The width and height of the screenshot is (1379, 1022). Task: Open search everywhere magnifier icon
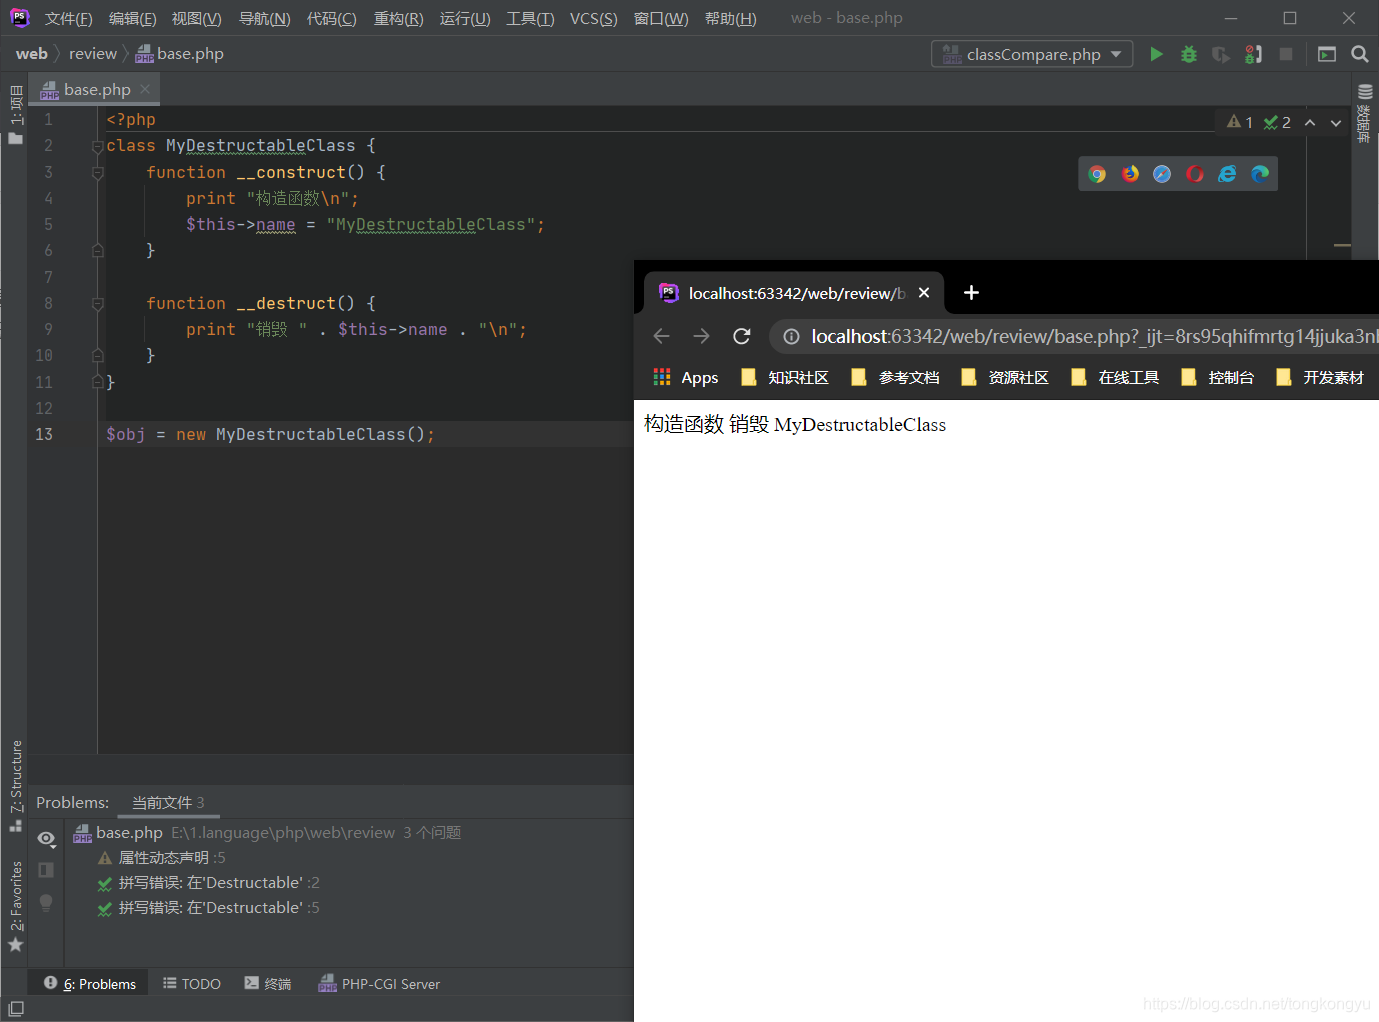1360,54
